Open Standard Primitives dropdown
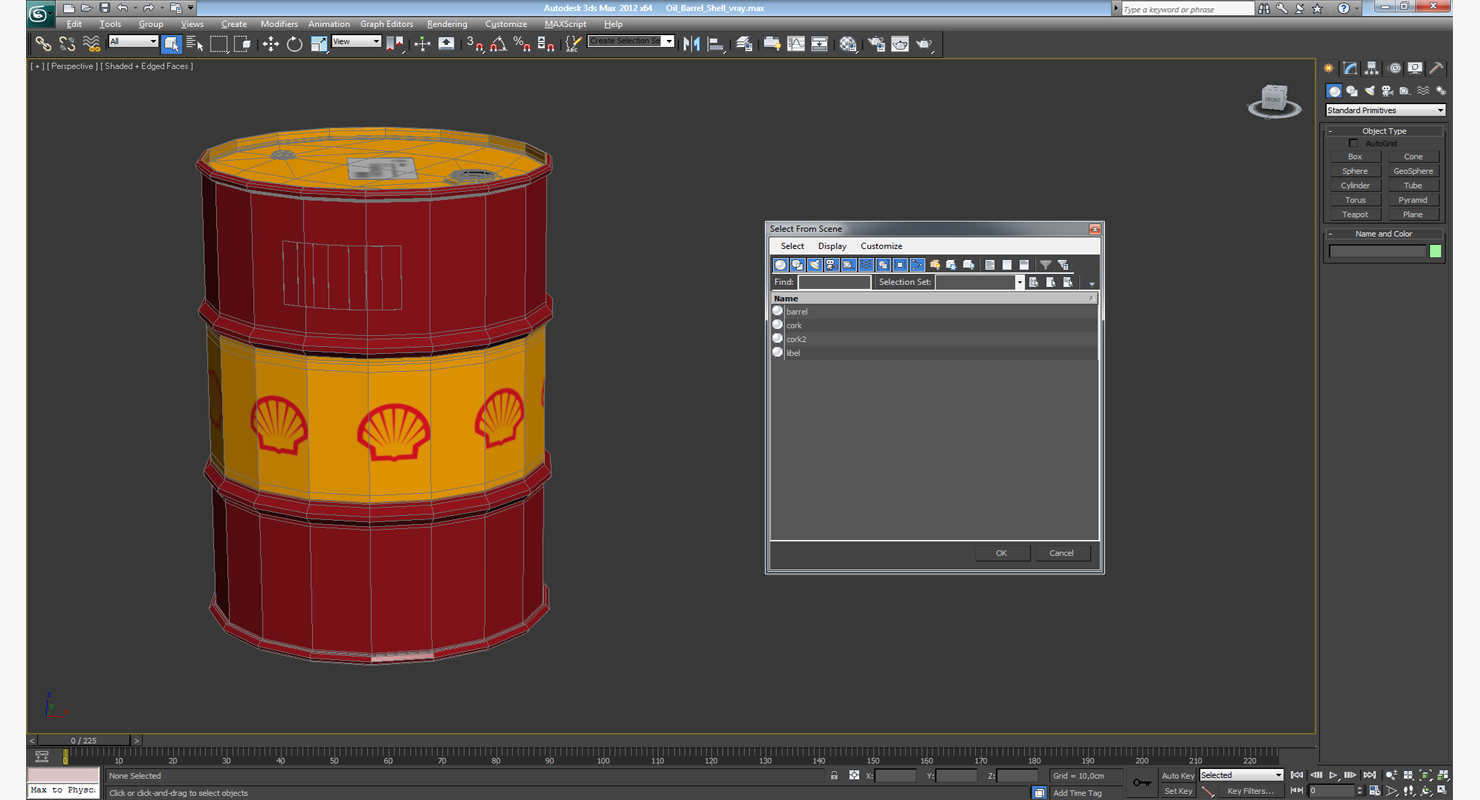 click(1385, 110)
